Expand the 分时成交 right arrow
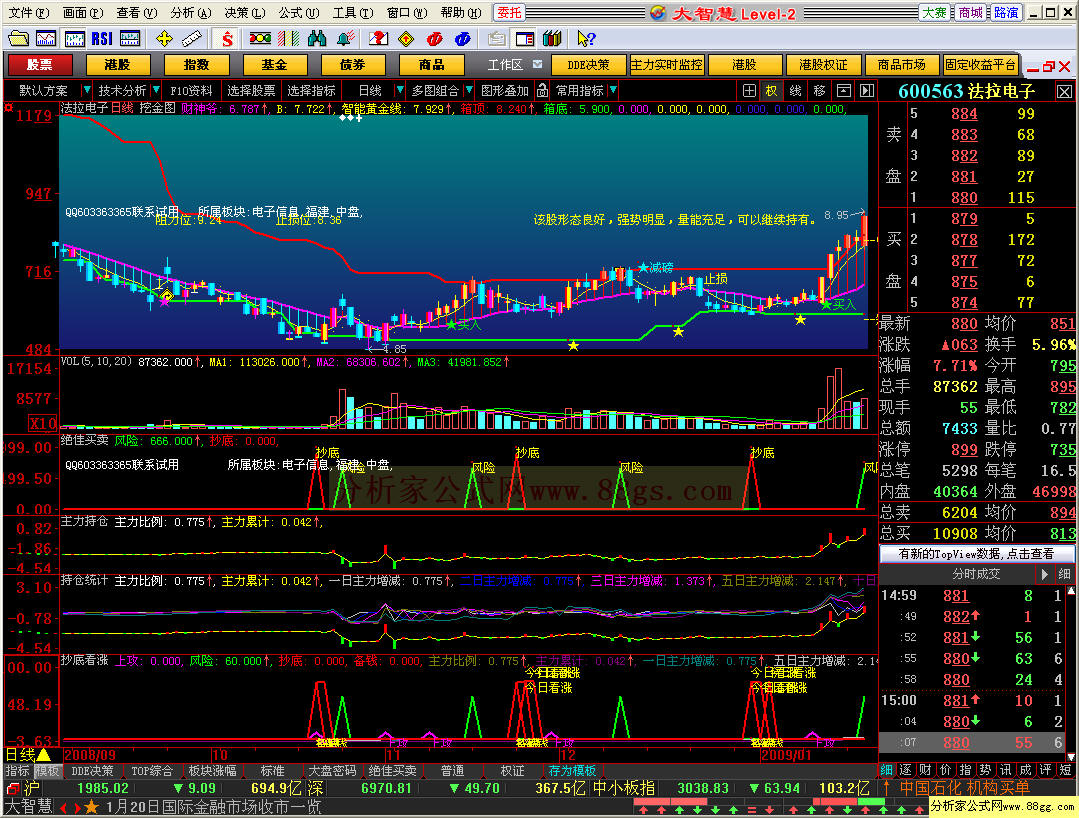Viewport: 1079px width, 818px height. [1045, 574]
